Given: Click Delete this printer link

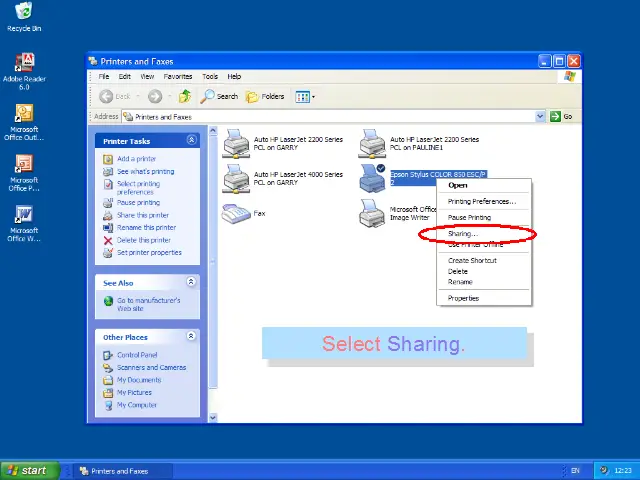Looking at the screenshot, I should [144, 240].
